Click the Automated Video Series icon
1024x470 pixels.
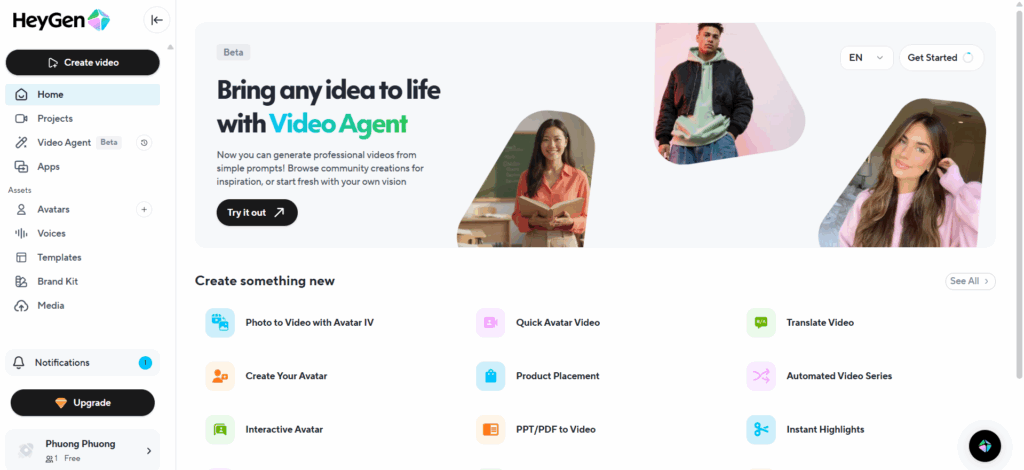point(761,376)
